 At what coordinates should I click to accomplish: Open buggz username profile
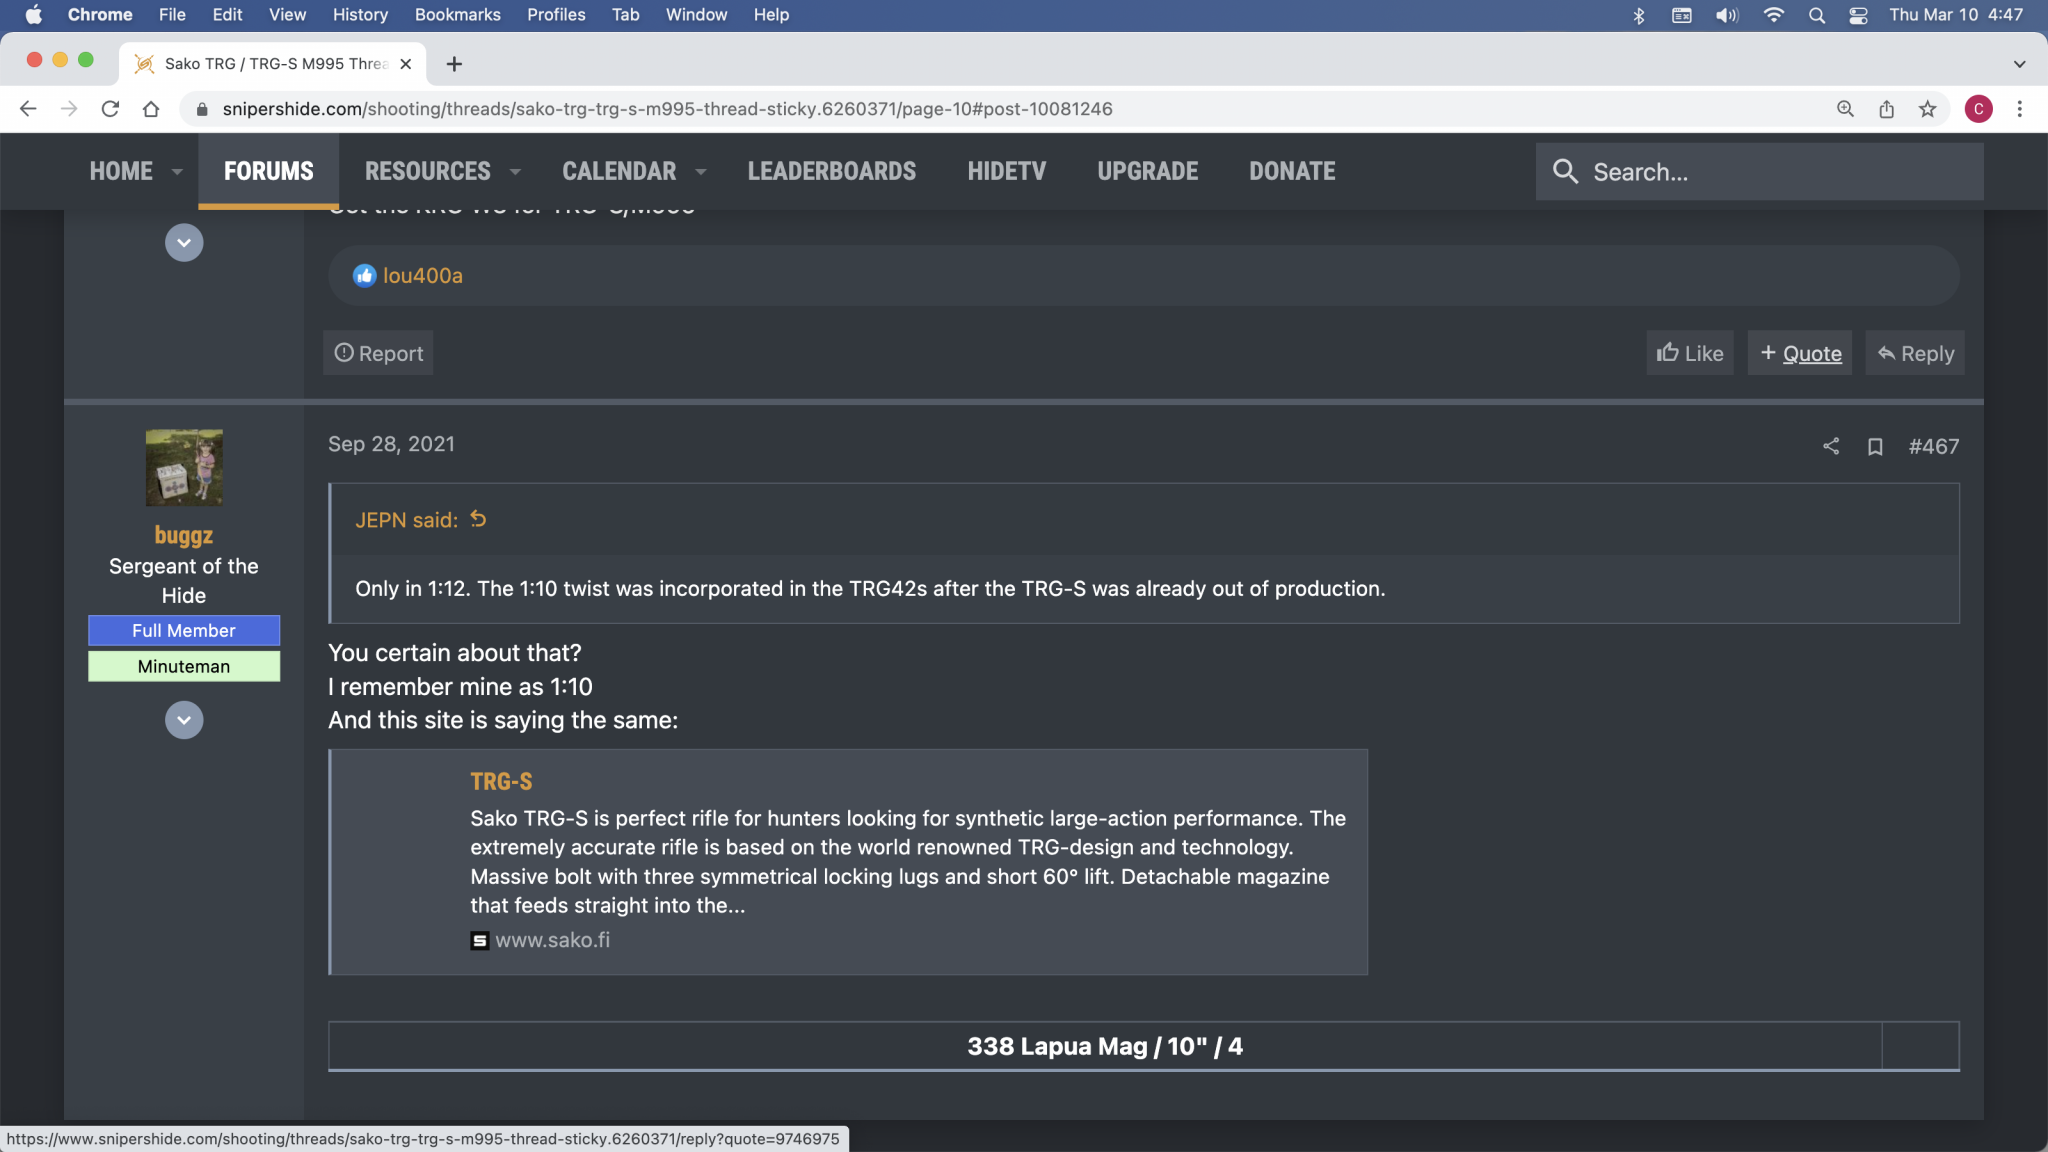pyautogui.click(x=184, y=535)
